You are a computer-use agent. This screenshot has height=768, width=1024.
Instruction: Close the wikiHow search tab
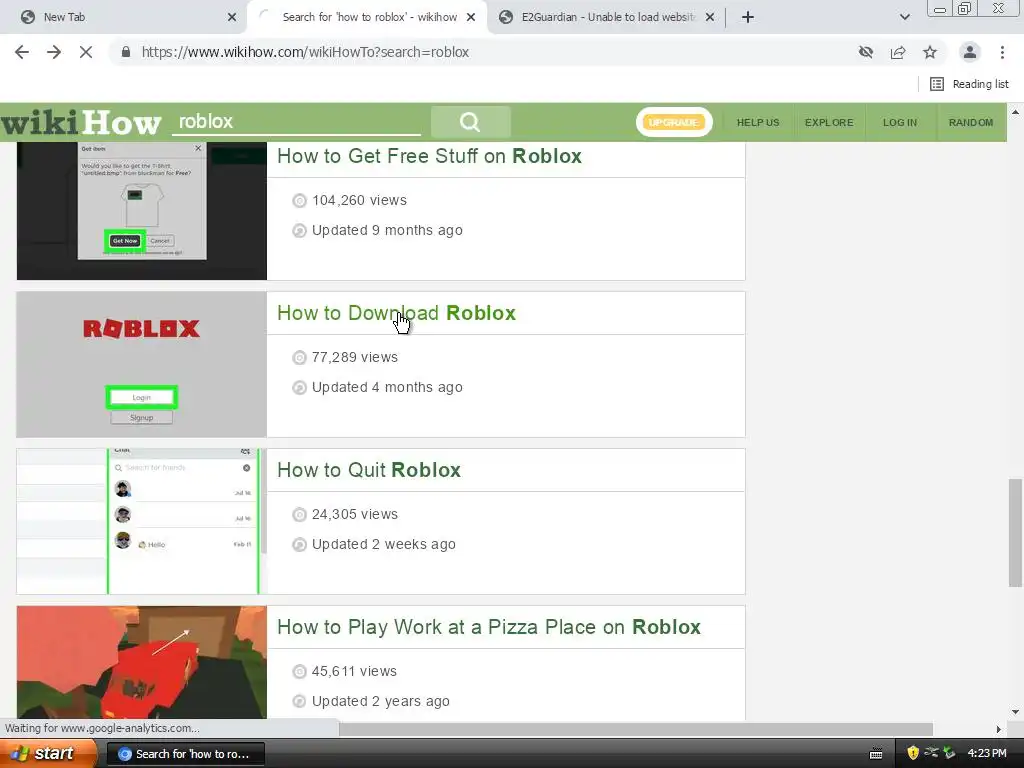click(471, 17)
